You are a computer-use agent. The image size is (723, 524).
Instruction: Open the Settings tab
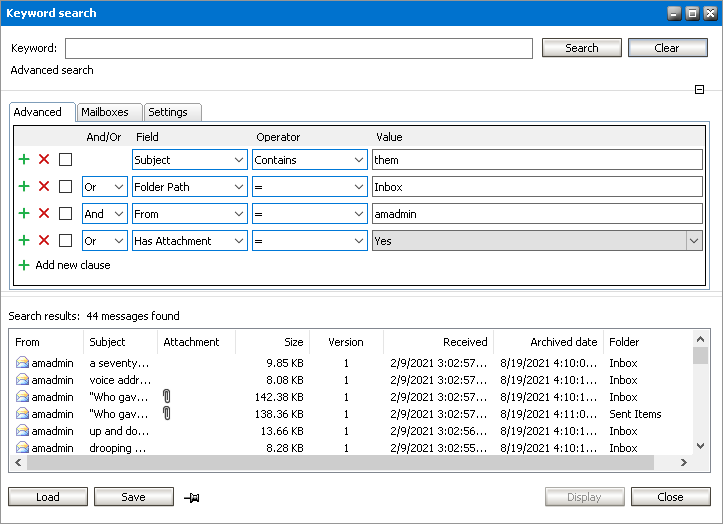(x=168, y=112)
